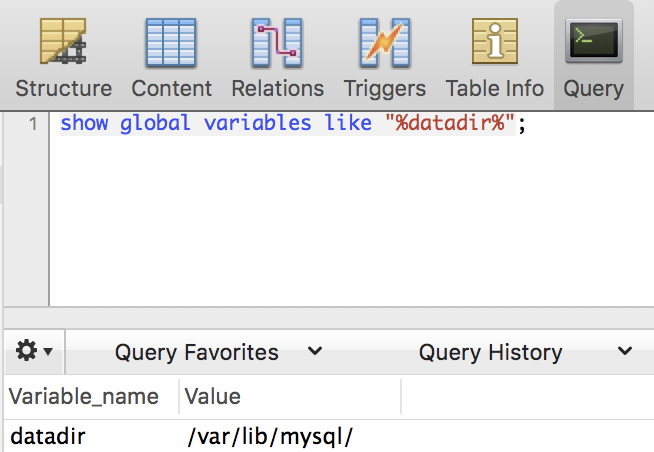The image size is (654, 452).
Task: Expand the Query Favorites dropdown
Action: point(218,352)
